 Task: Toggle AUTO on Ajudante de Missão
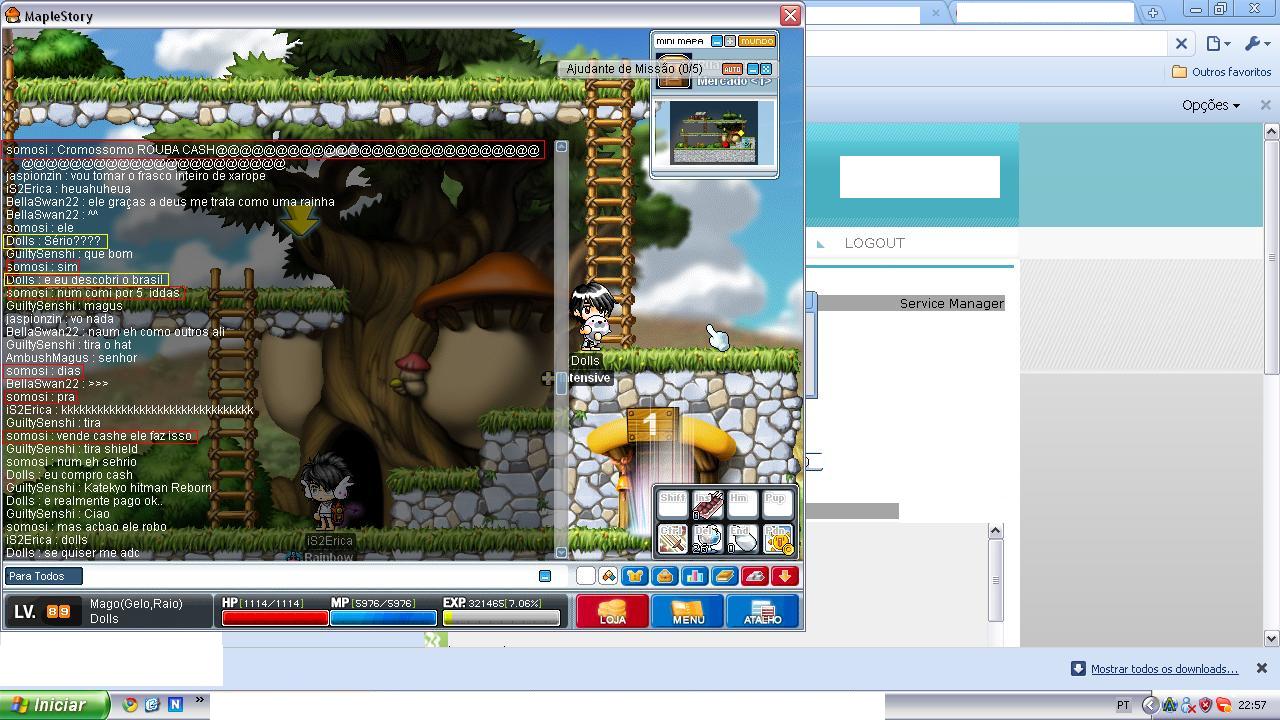[x=732, y=69]
